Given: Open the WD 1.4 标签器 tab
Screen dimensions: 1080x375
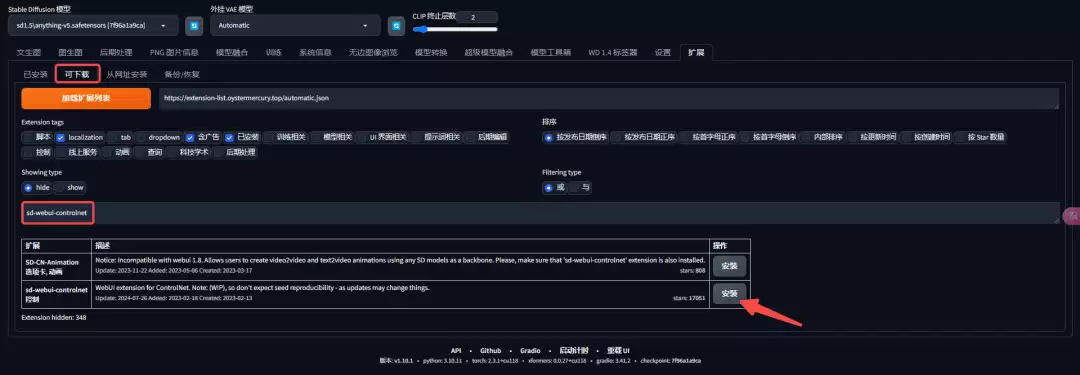Looking at the screenshot, I should coord(612,52).
